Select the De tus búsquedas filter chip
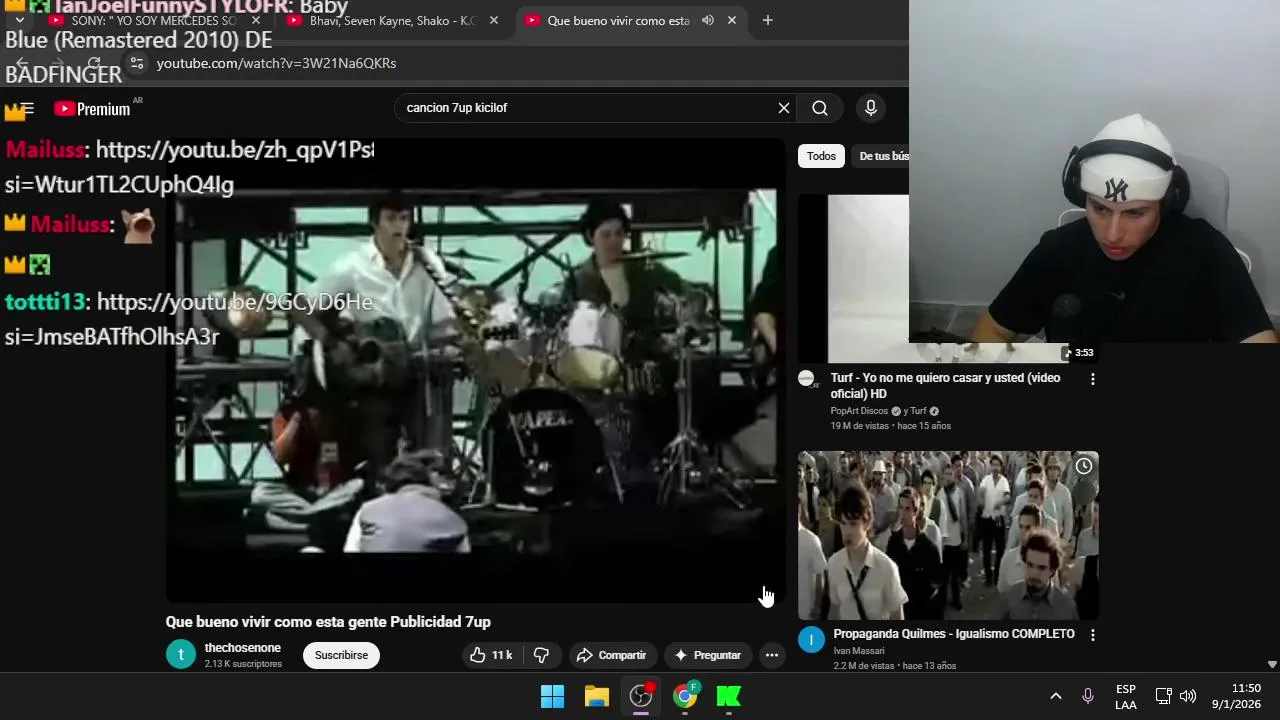The image size is (1280, 720). point(883,156)
